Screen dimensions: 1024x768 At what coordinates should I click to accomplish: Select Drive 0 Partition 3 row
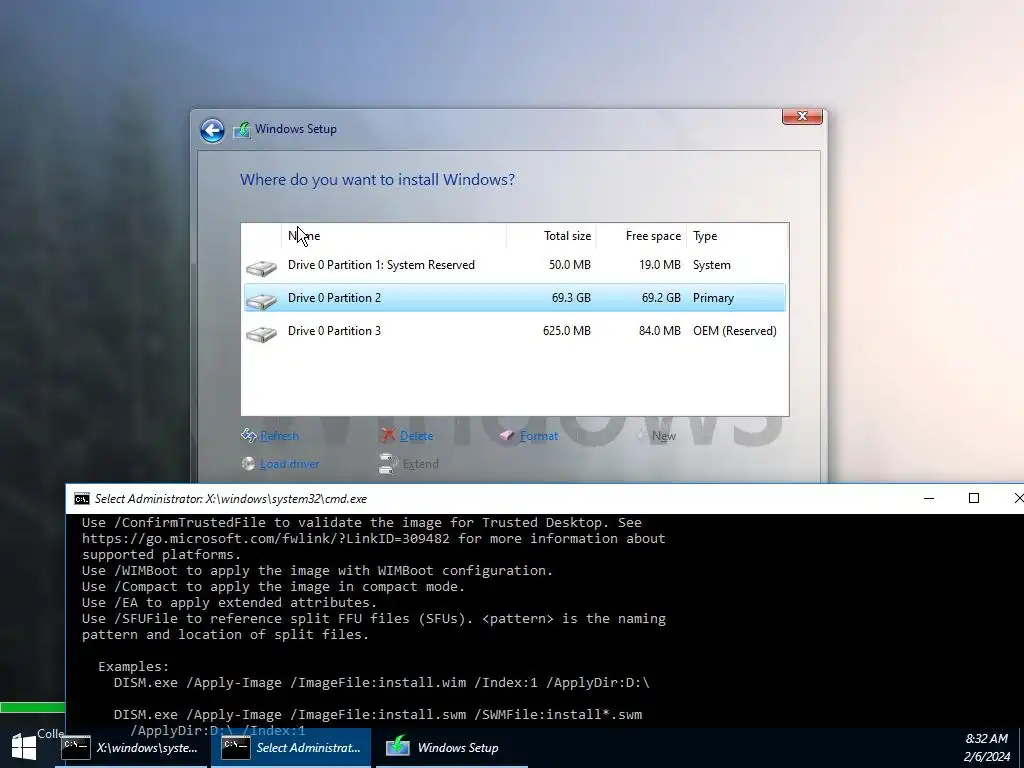pos(515,331)
